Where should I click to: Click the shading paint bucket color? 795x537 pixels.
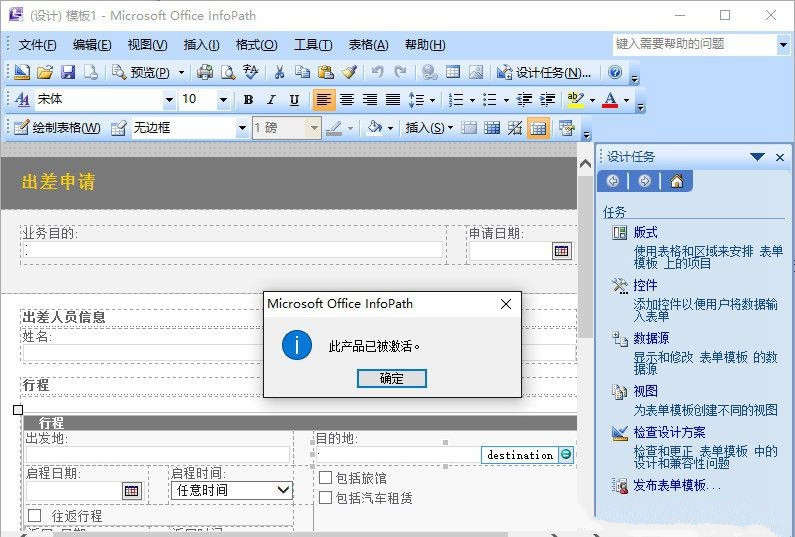[x=375, y=128]
